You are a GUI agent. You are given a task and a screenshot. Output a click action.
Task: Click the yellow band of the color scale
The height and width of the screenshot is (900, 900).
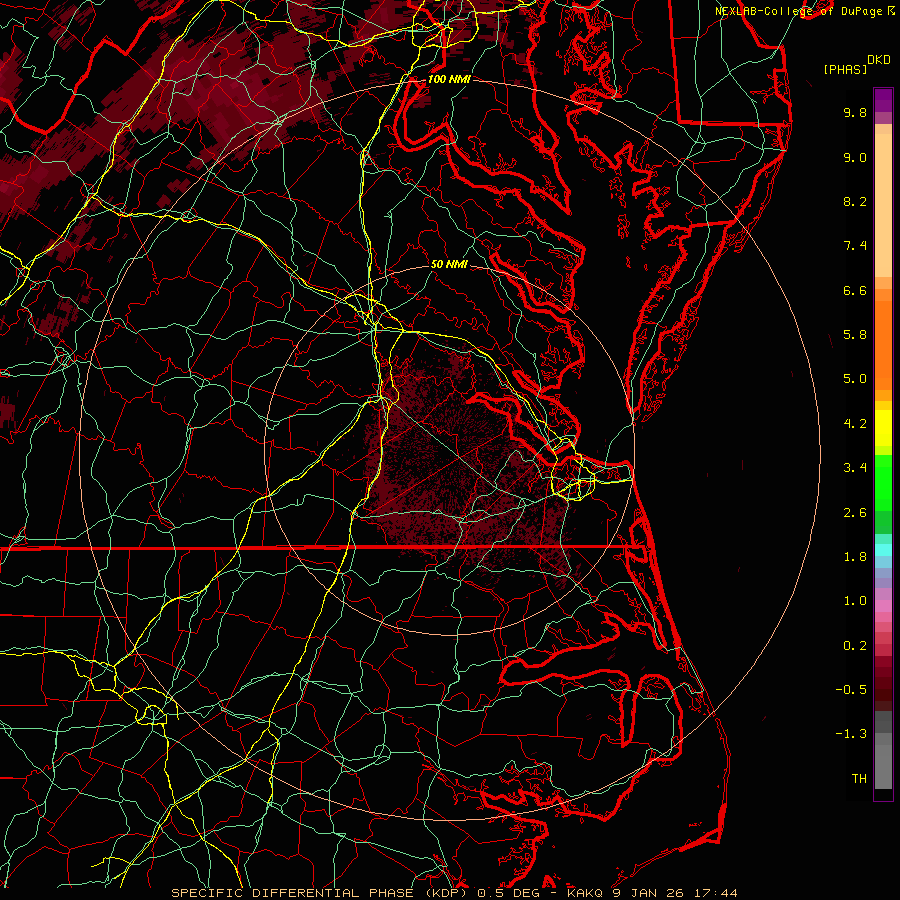883,428
